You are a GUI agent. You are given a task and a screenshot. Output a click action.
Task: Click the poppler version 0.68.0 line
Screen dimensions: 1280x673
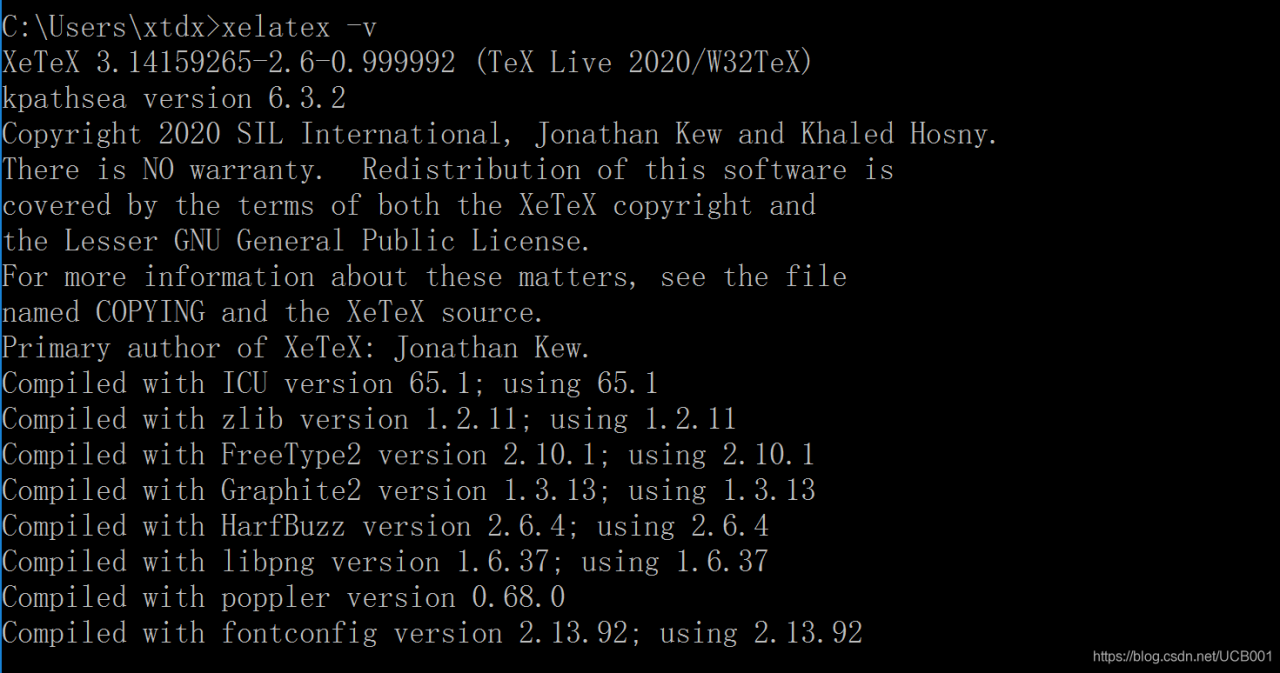tap(284, 597)
